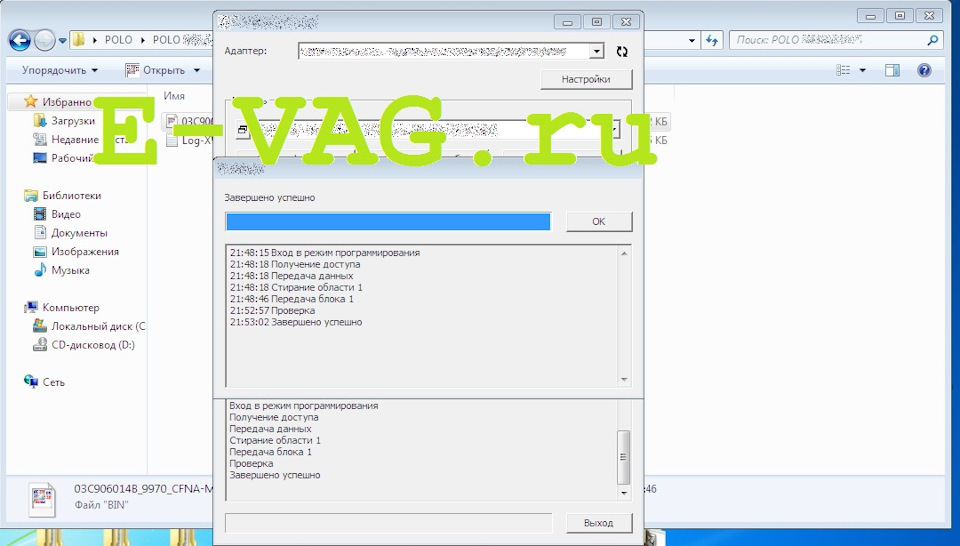Click the Explorer back arrow

click(20, 41)
